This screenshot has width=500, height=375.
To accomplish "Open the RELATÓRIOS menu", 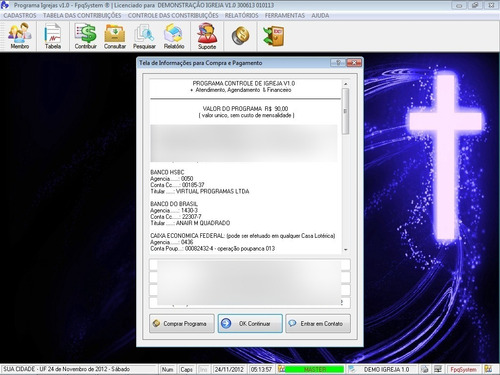I will point(241,15).
